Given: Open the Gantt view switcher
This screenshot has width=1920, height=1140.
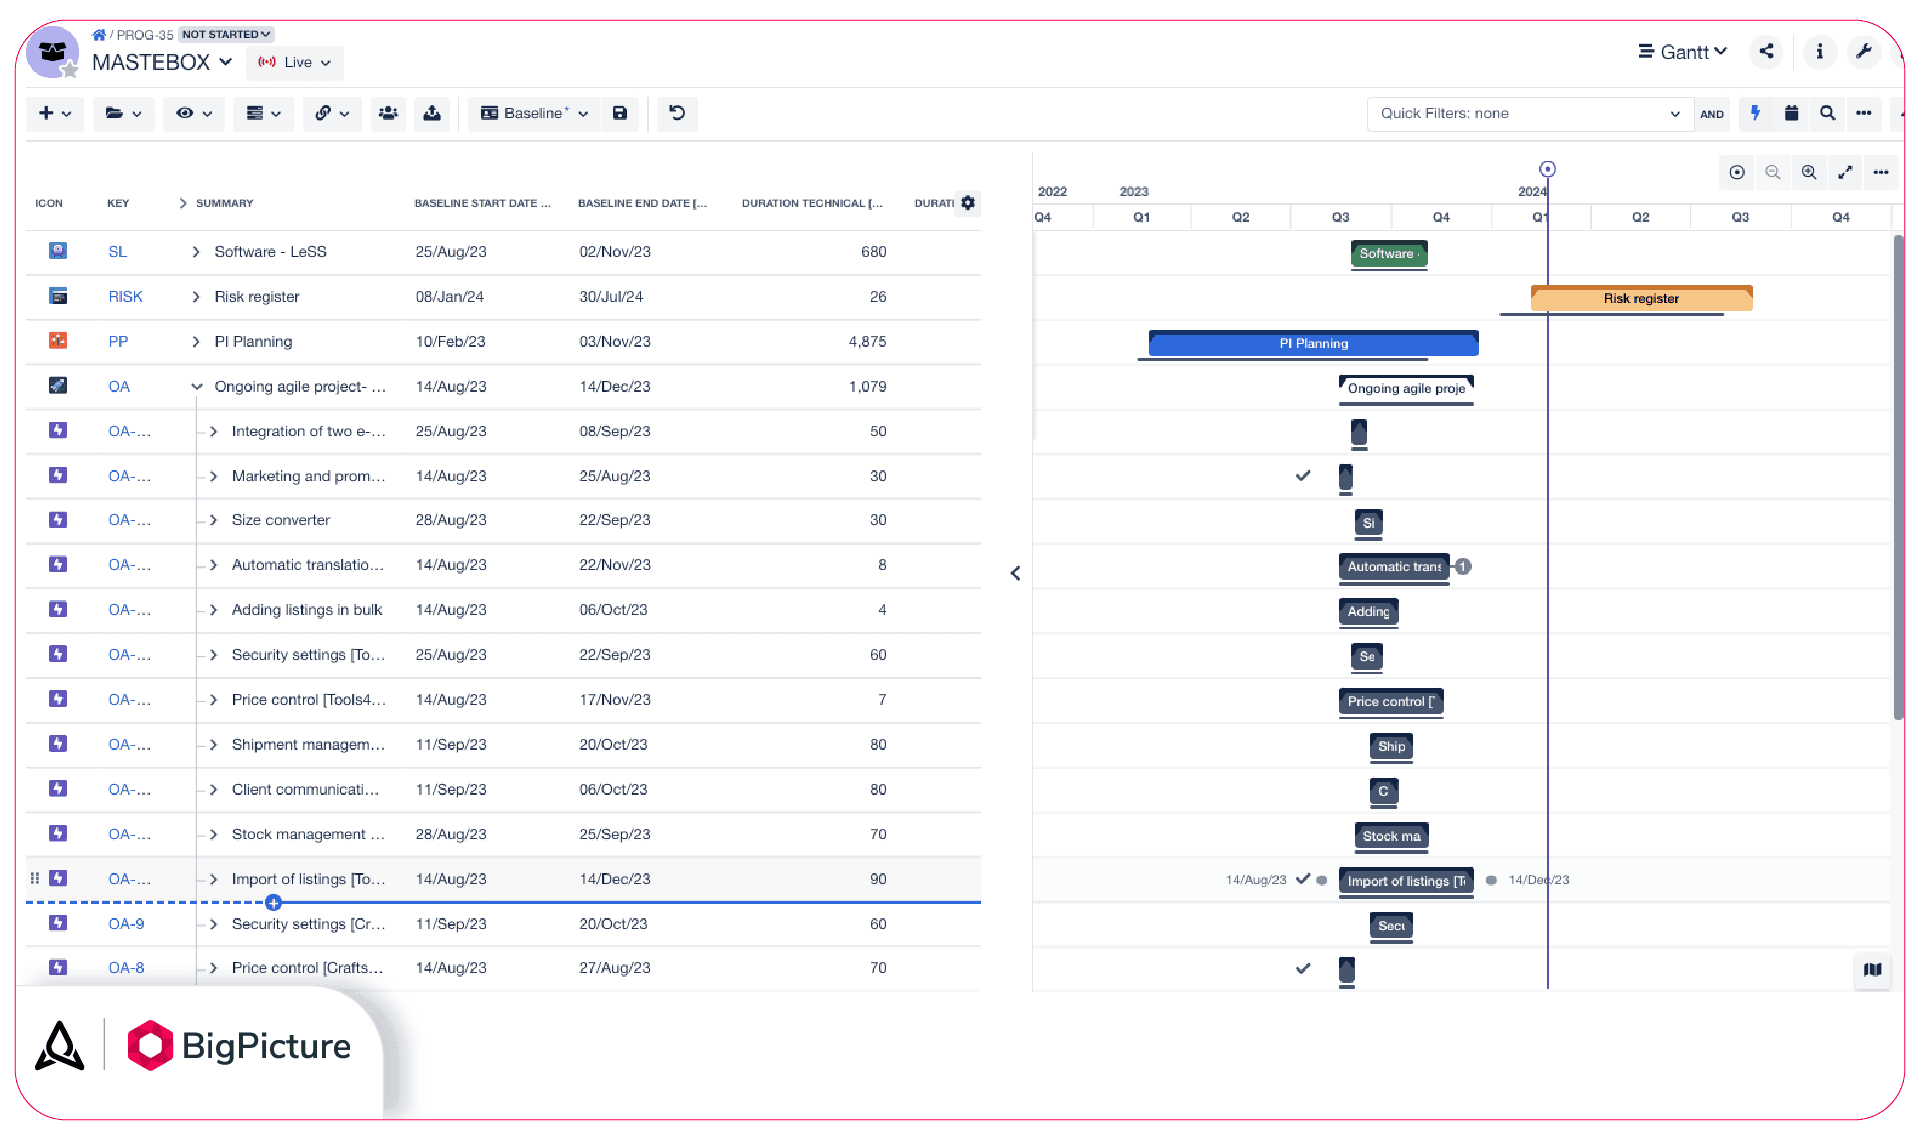Looking at the screenshot, I should 1683,52.
